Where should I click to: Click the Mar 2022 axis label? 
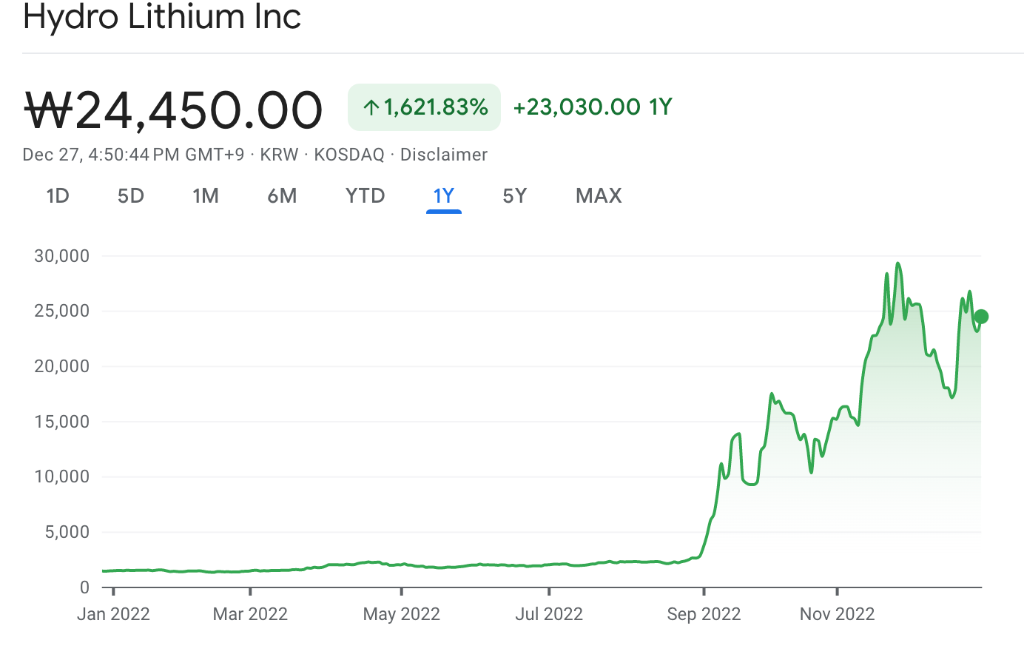click(250, 614)
